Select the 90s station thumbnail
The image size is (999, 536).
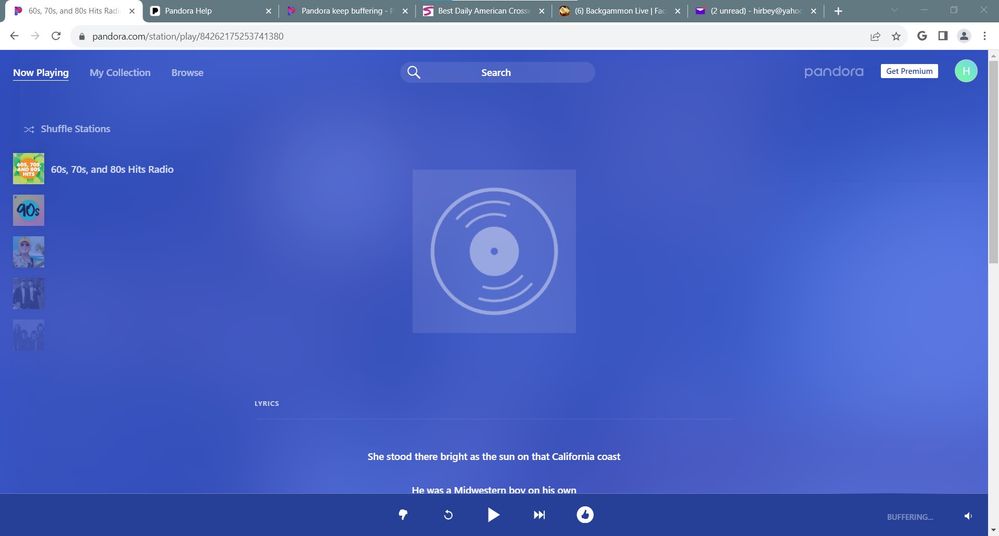(x=29, y=210)
